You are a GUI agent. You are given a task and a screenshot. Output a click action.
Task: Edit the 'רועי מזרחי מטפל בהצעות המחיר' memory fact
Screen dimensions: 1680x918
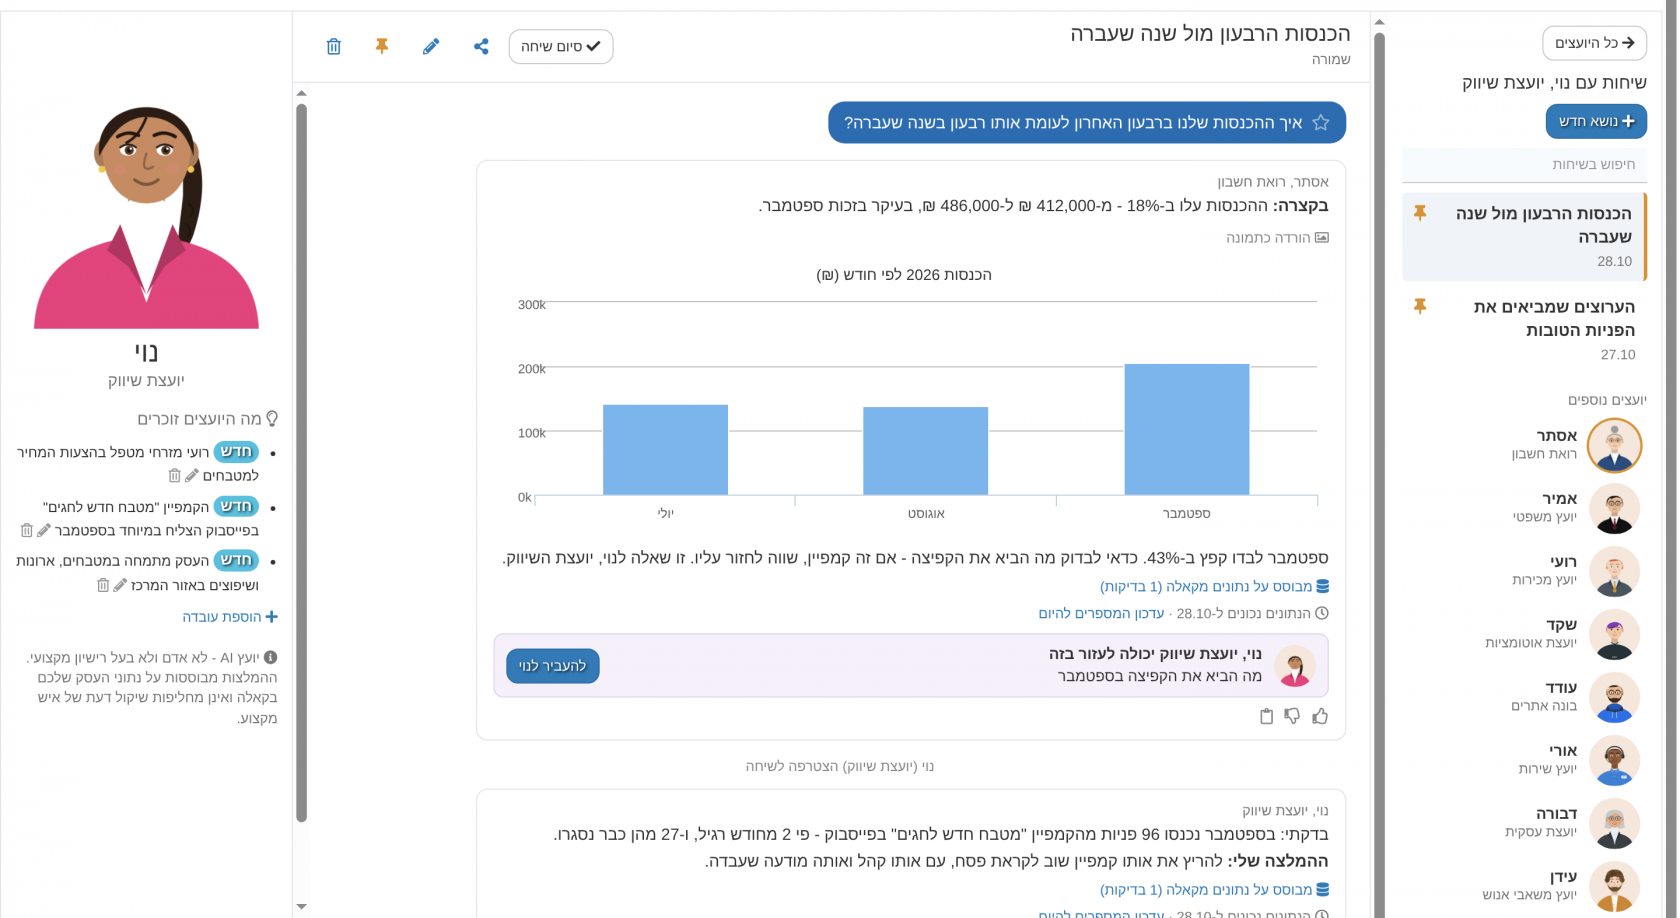(x=192, y=476)
